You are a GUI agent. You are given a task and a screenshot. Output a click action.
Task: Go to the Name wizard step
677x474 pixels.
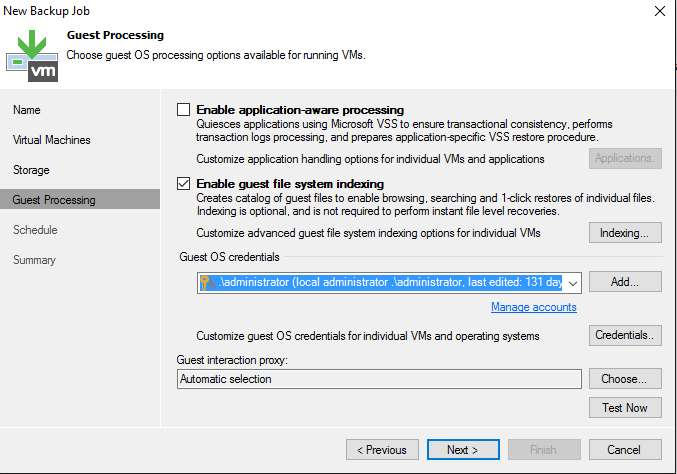(27, 110)
